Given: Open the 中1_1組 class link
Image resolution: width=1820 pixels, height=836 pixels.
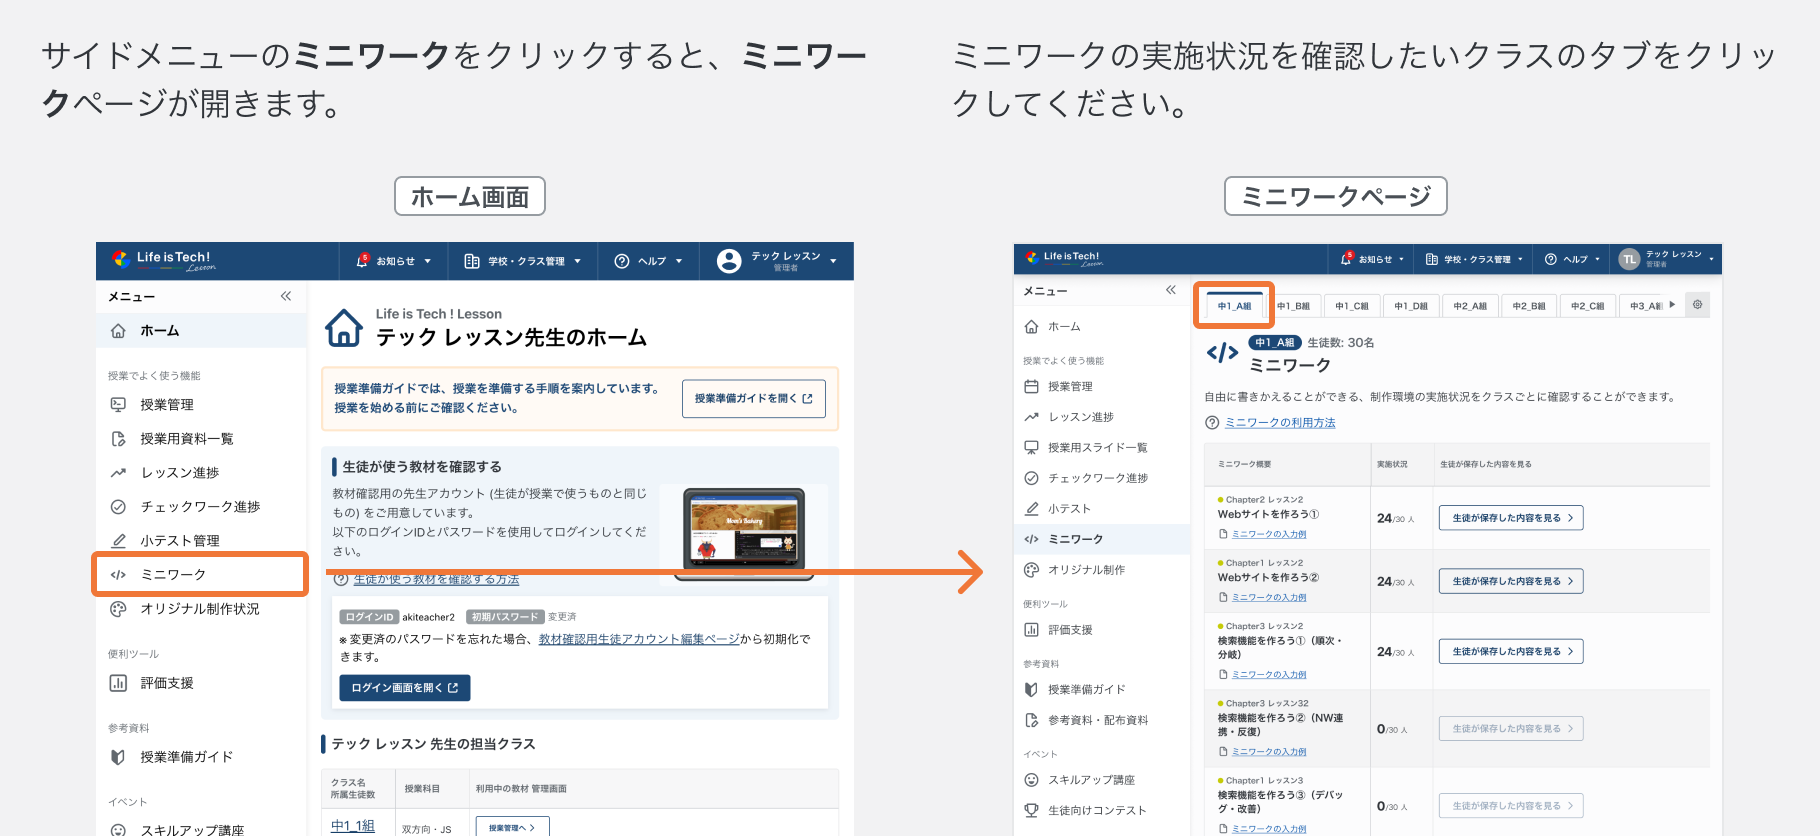Looking at the screenshot, I should point(353,826).
